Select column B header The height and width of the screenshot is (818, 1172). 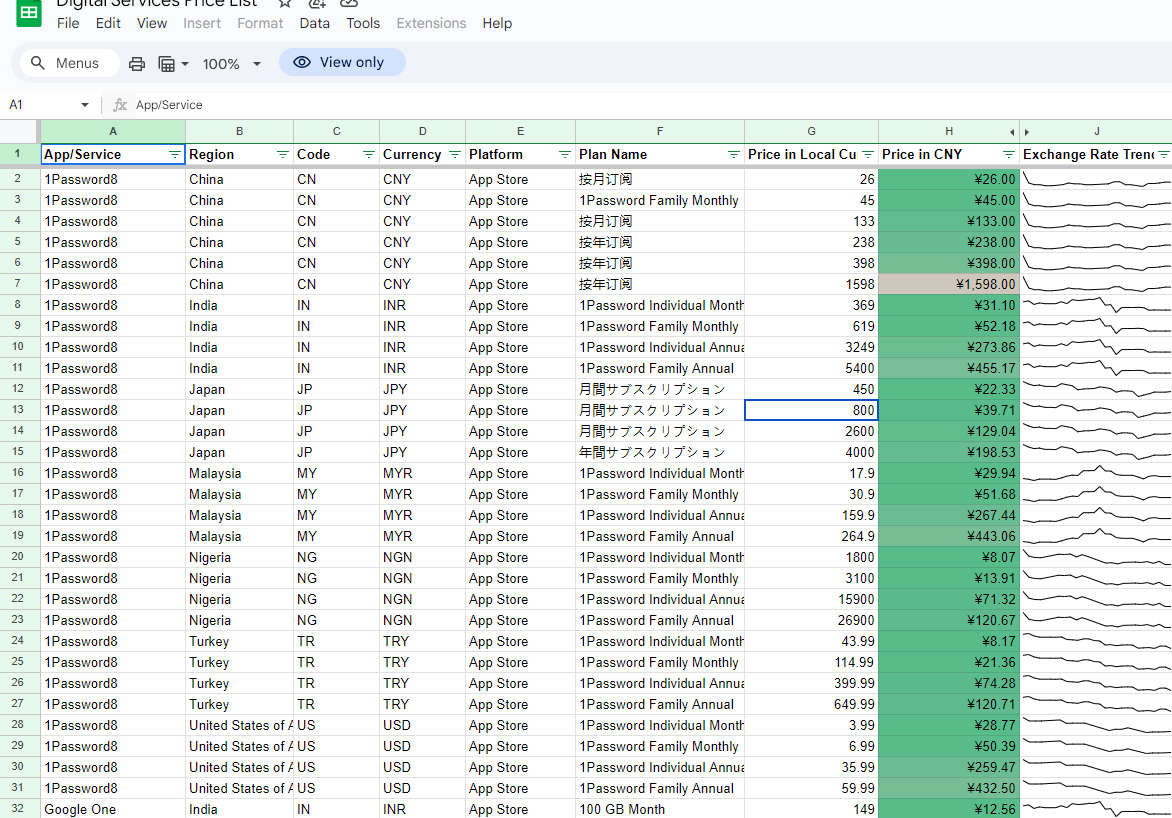point(239,131)
